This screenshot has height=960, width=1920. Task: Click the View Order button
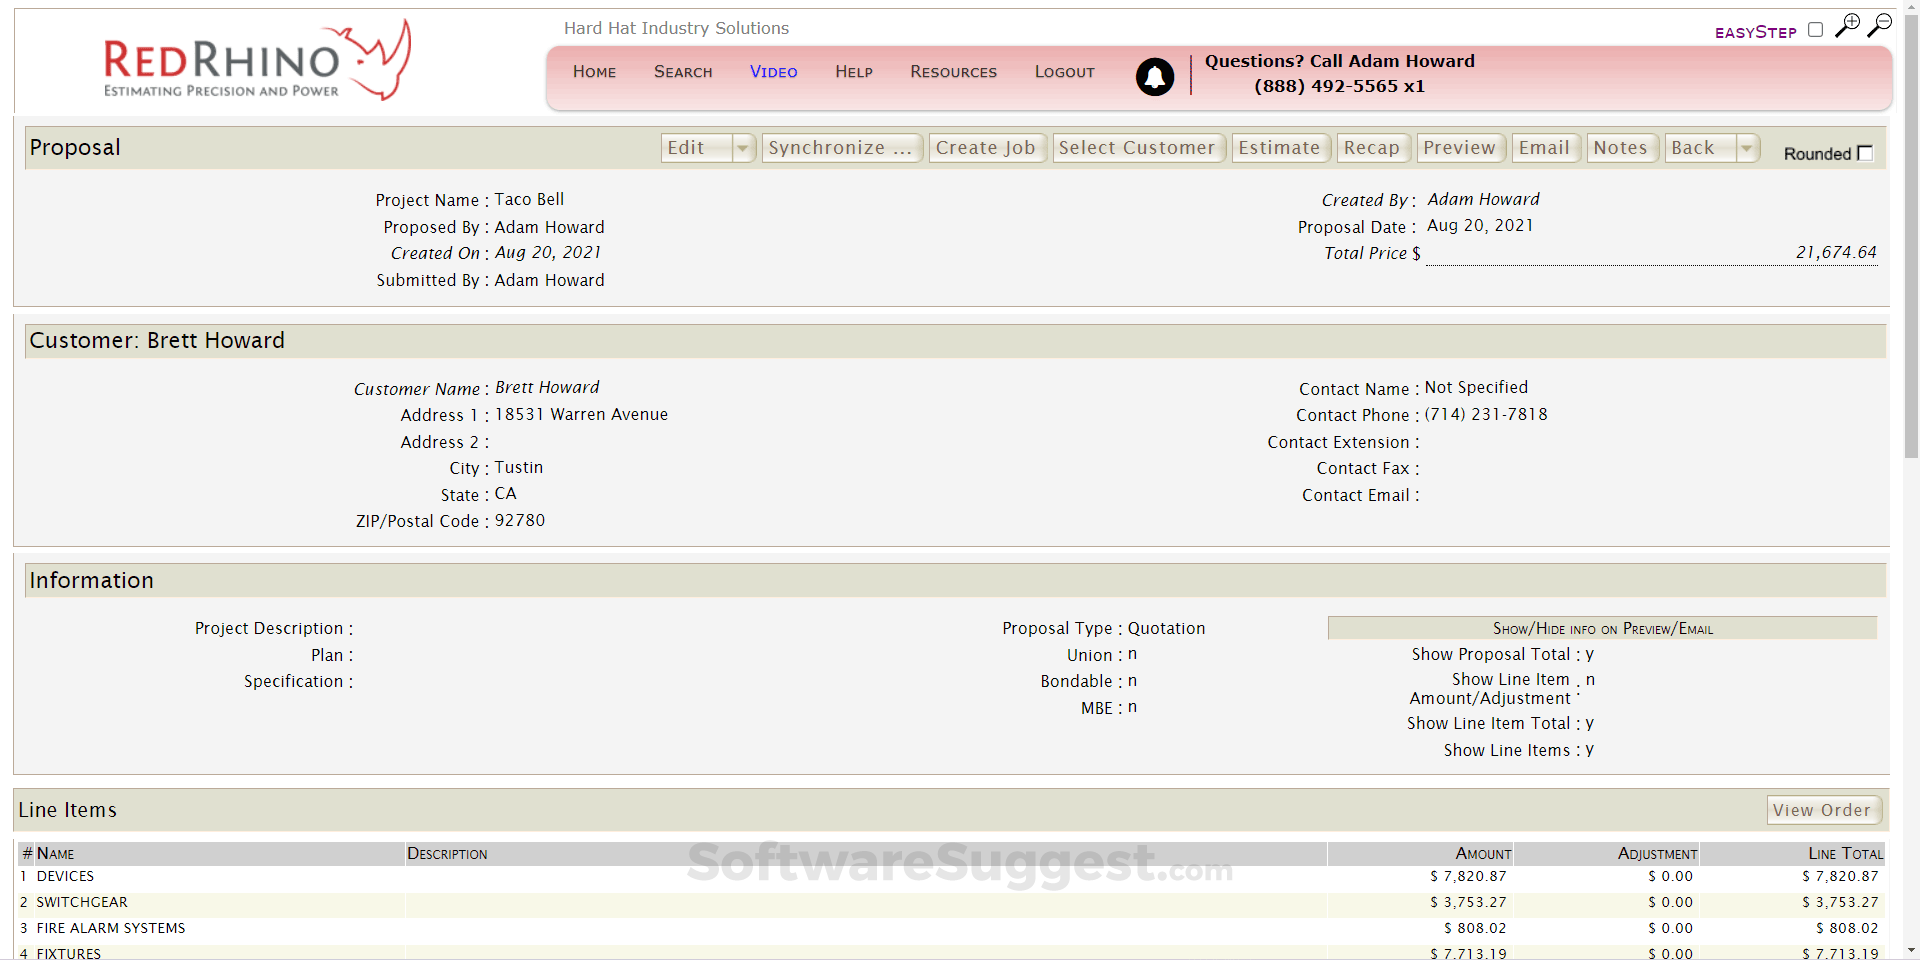pyautogui.click(x=1823, y=810)
